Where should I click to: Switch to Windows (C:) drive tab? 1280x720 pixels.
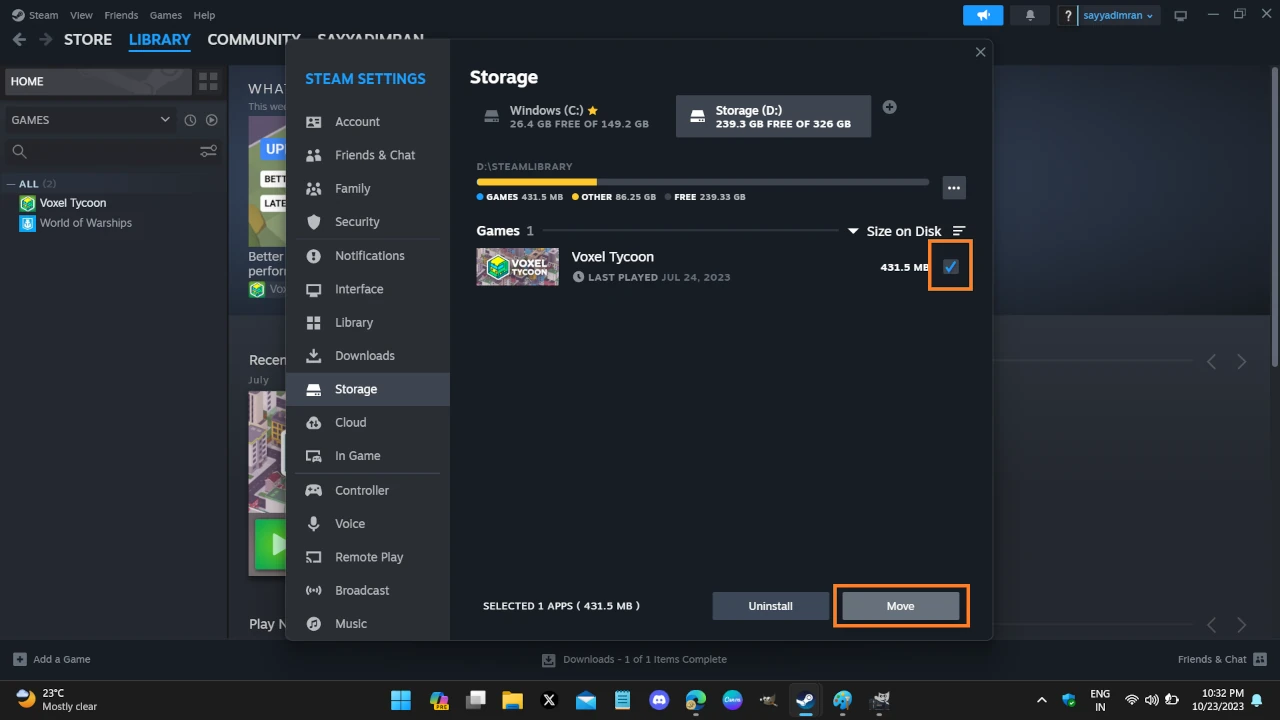point(566,117)
